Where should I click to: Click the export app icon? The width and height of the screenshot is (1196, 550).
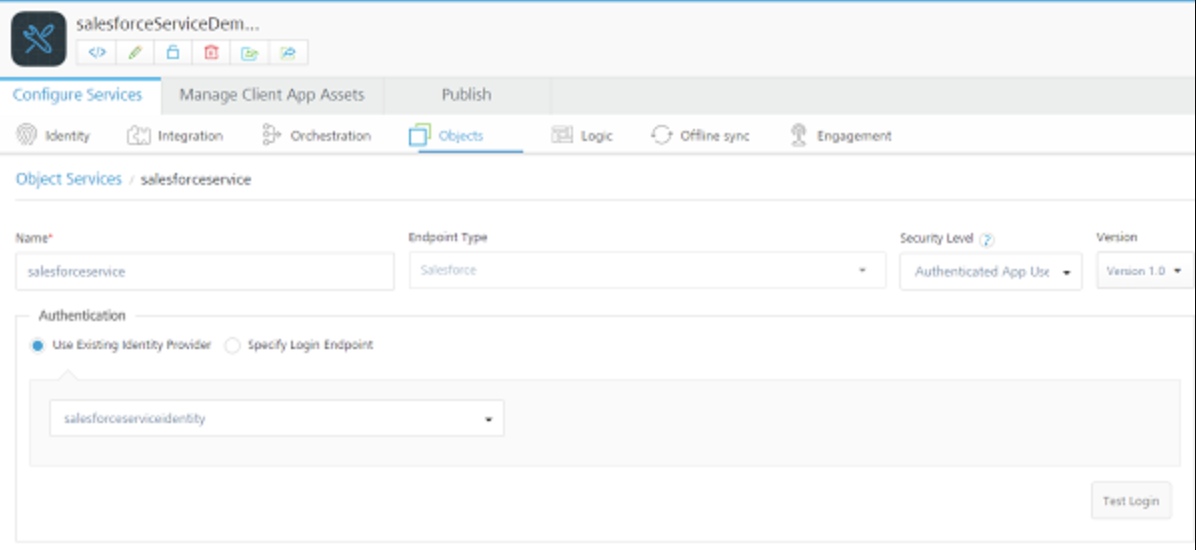(249, 53)
